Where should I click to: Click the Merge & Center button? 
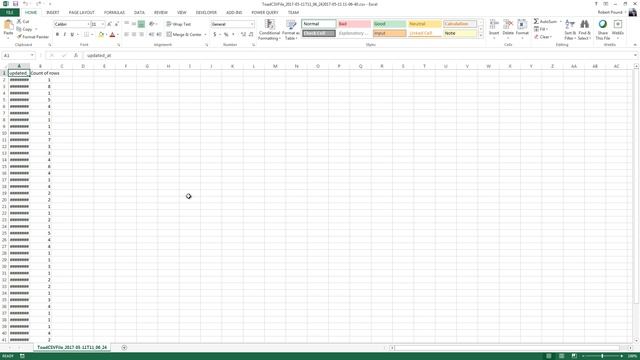point(184,35)
